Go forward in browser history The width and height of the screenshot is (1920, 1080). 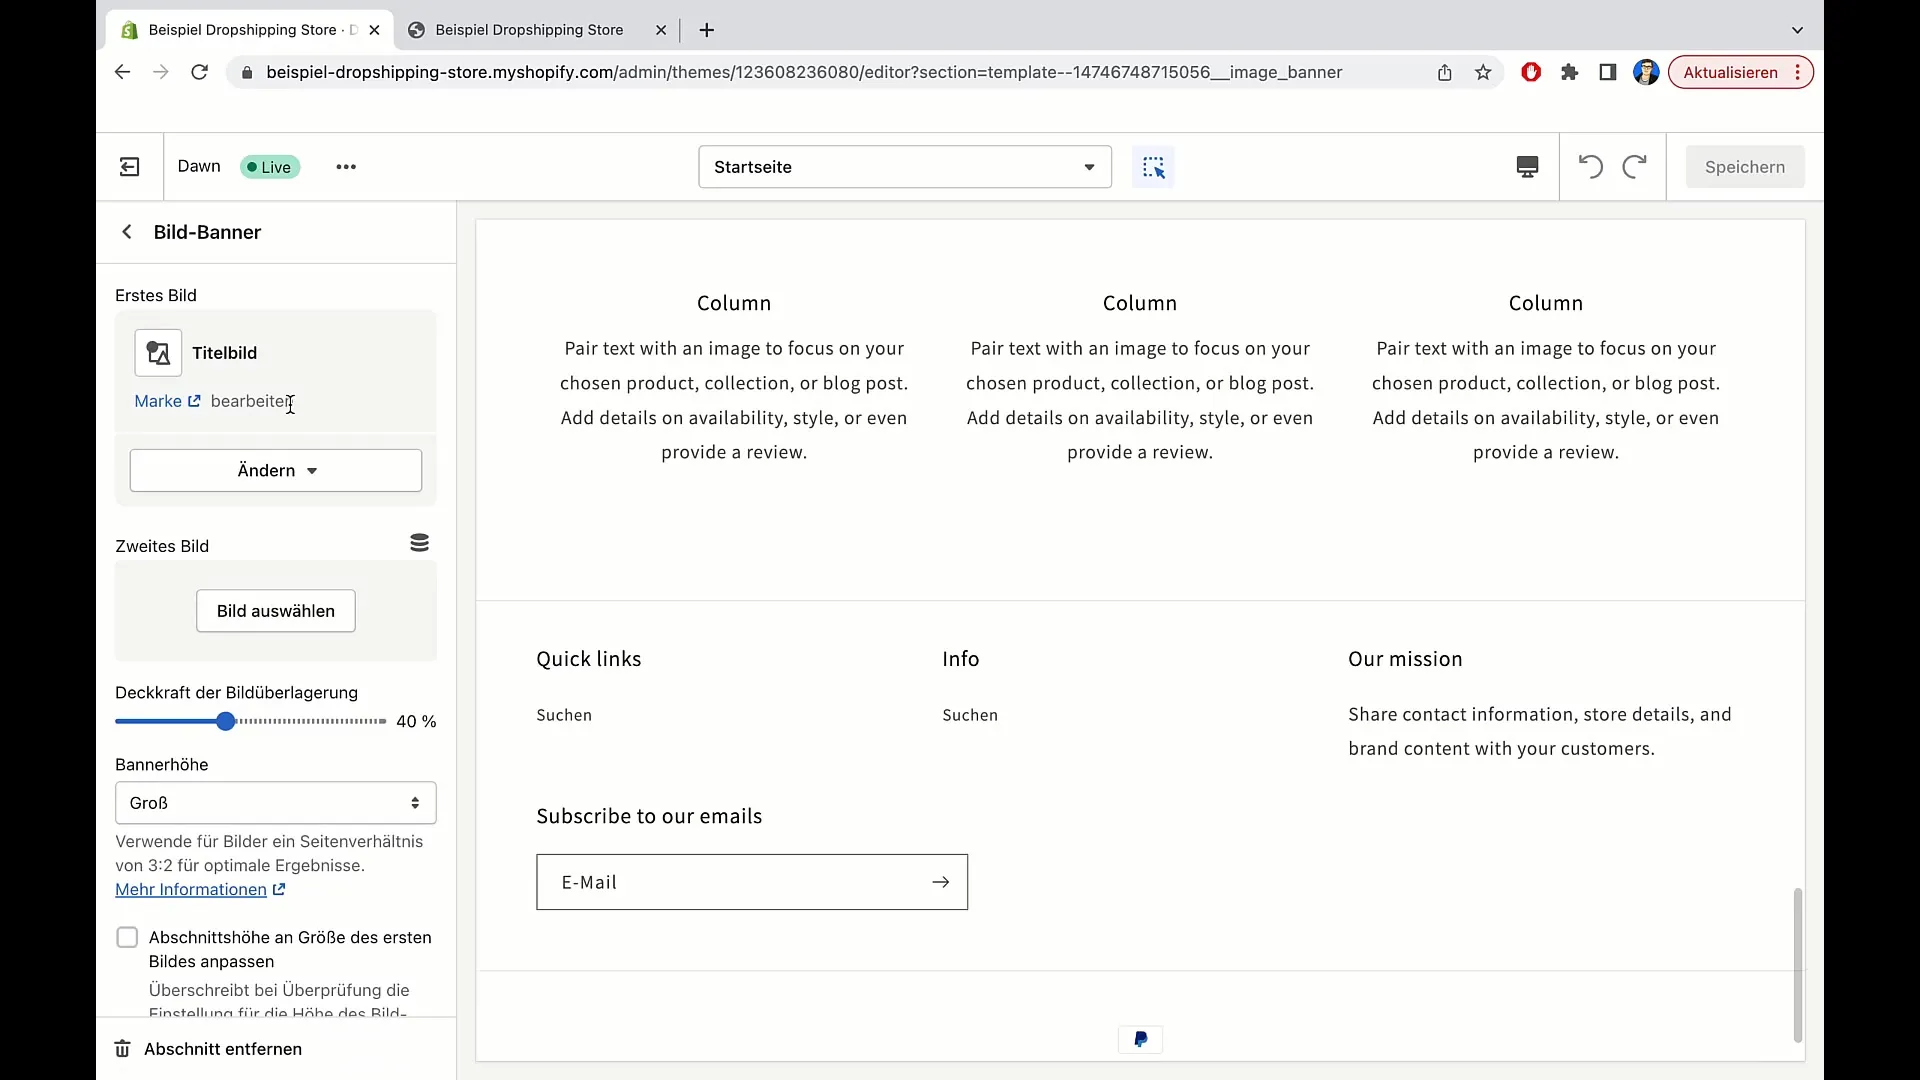click(160, 72)
